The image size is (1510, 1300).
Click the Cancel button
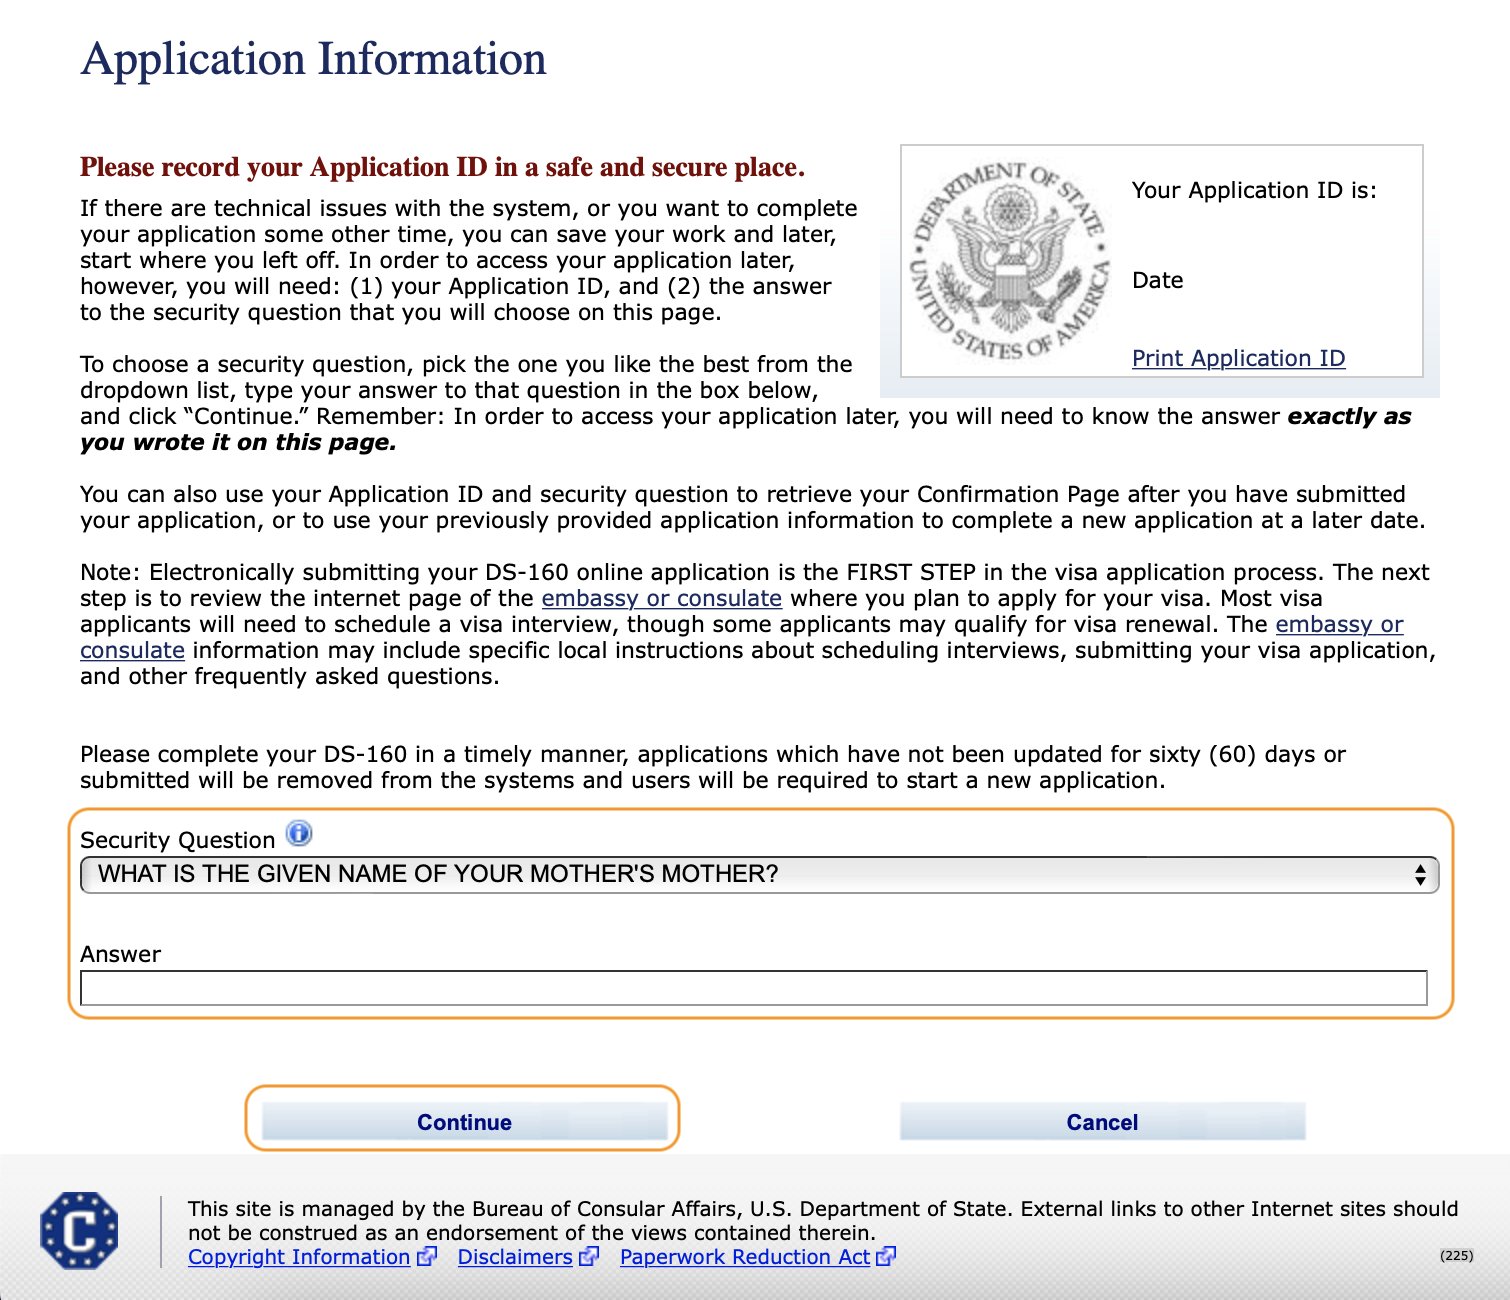tap(1102, 1122)
